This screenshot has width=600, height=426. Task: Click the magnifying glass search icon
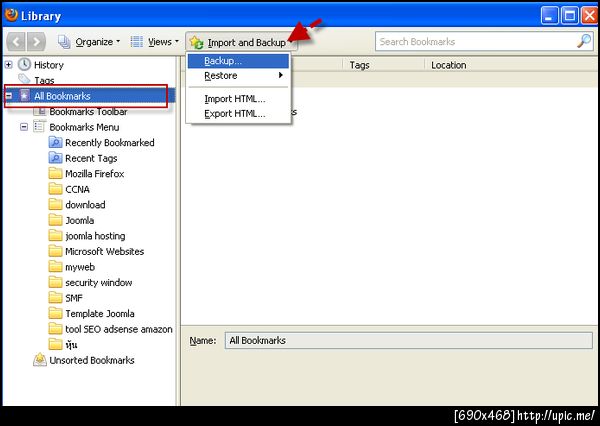584,41
